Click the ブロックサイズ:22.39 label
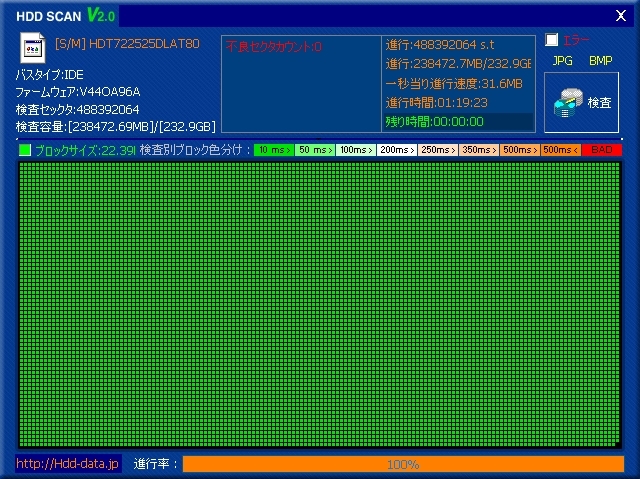This screenshot has height=479, width=640. (85, 151)
